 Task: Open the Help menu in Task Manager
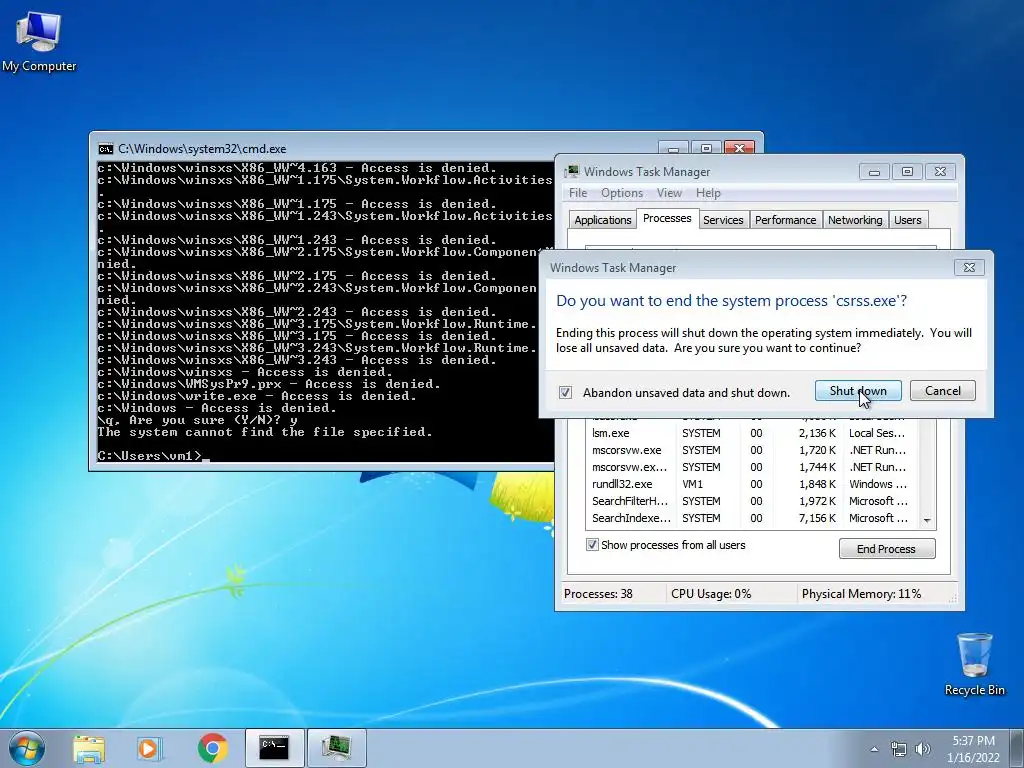point(708,193)
